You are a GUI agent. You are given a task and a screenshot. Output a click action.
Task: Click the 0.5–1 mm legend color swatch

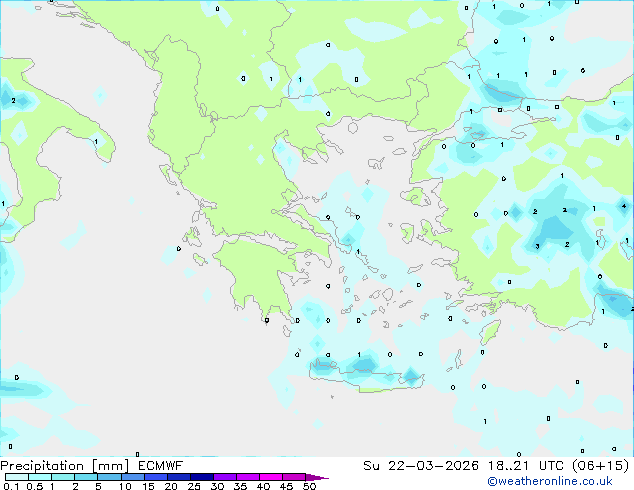40,477
